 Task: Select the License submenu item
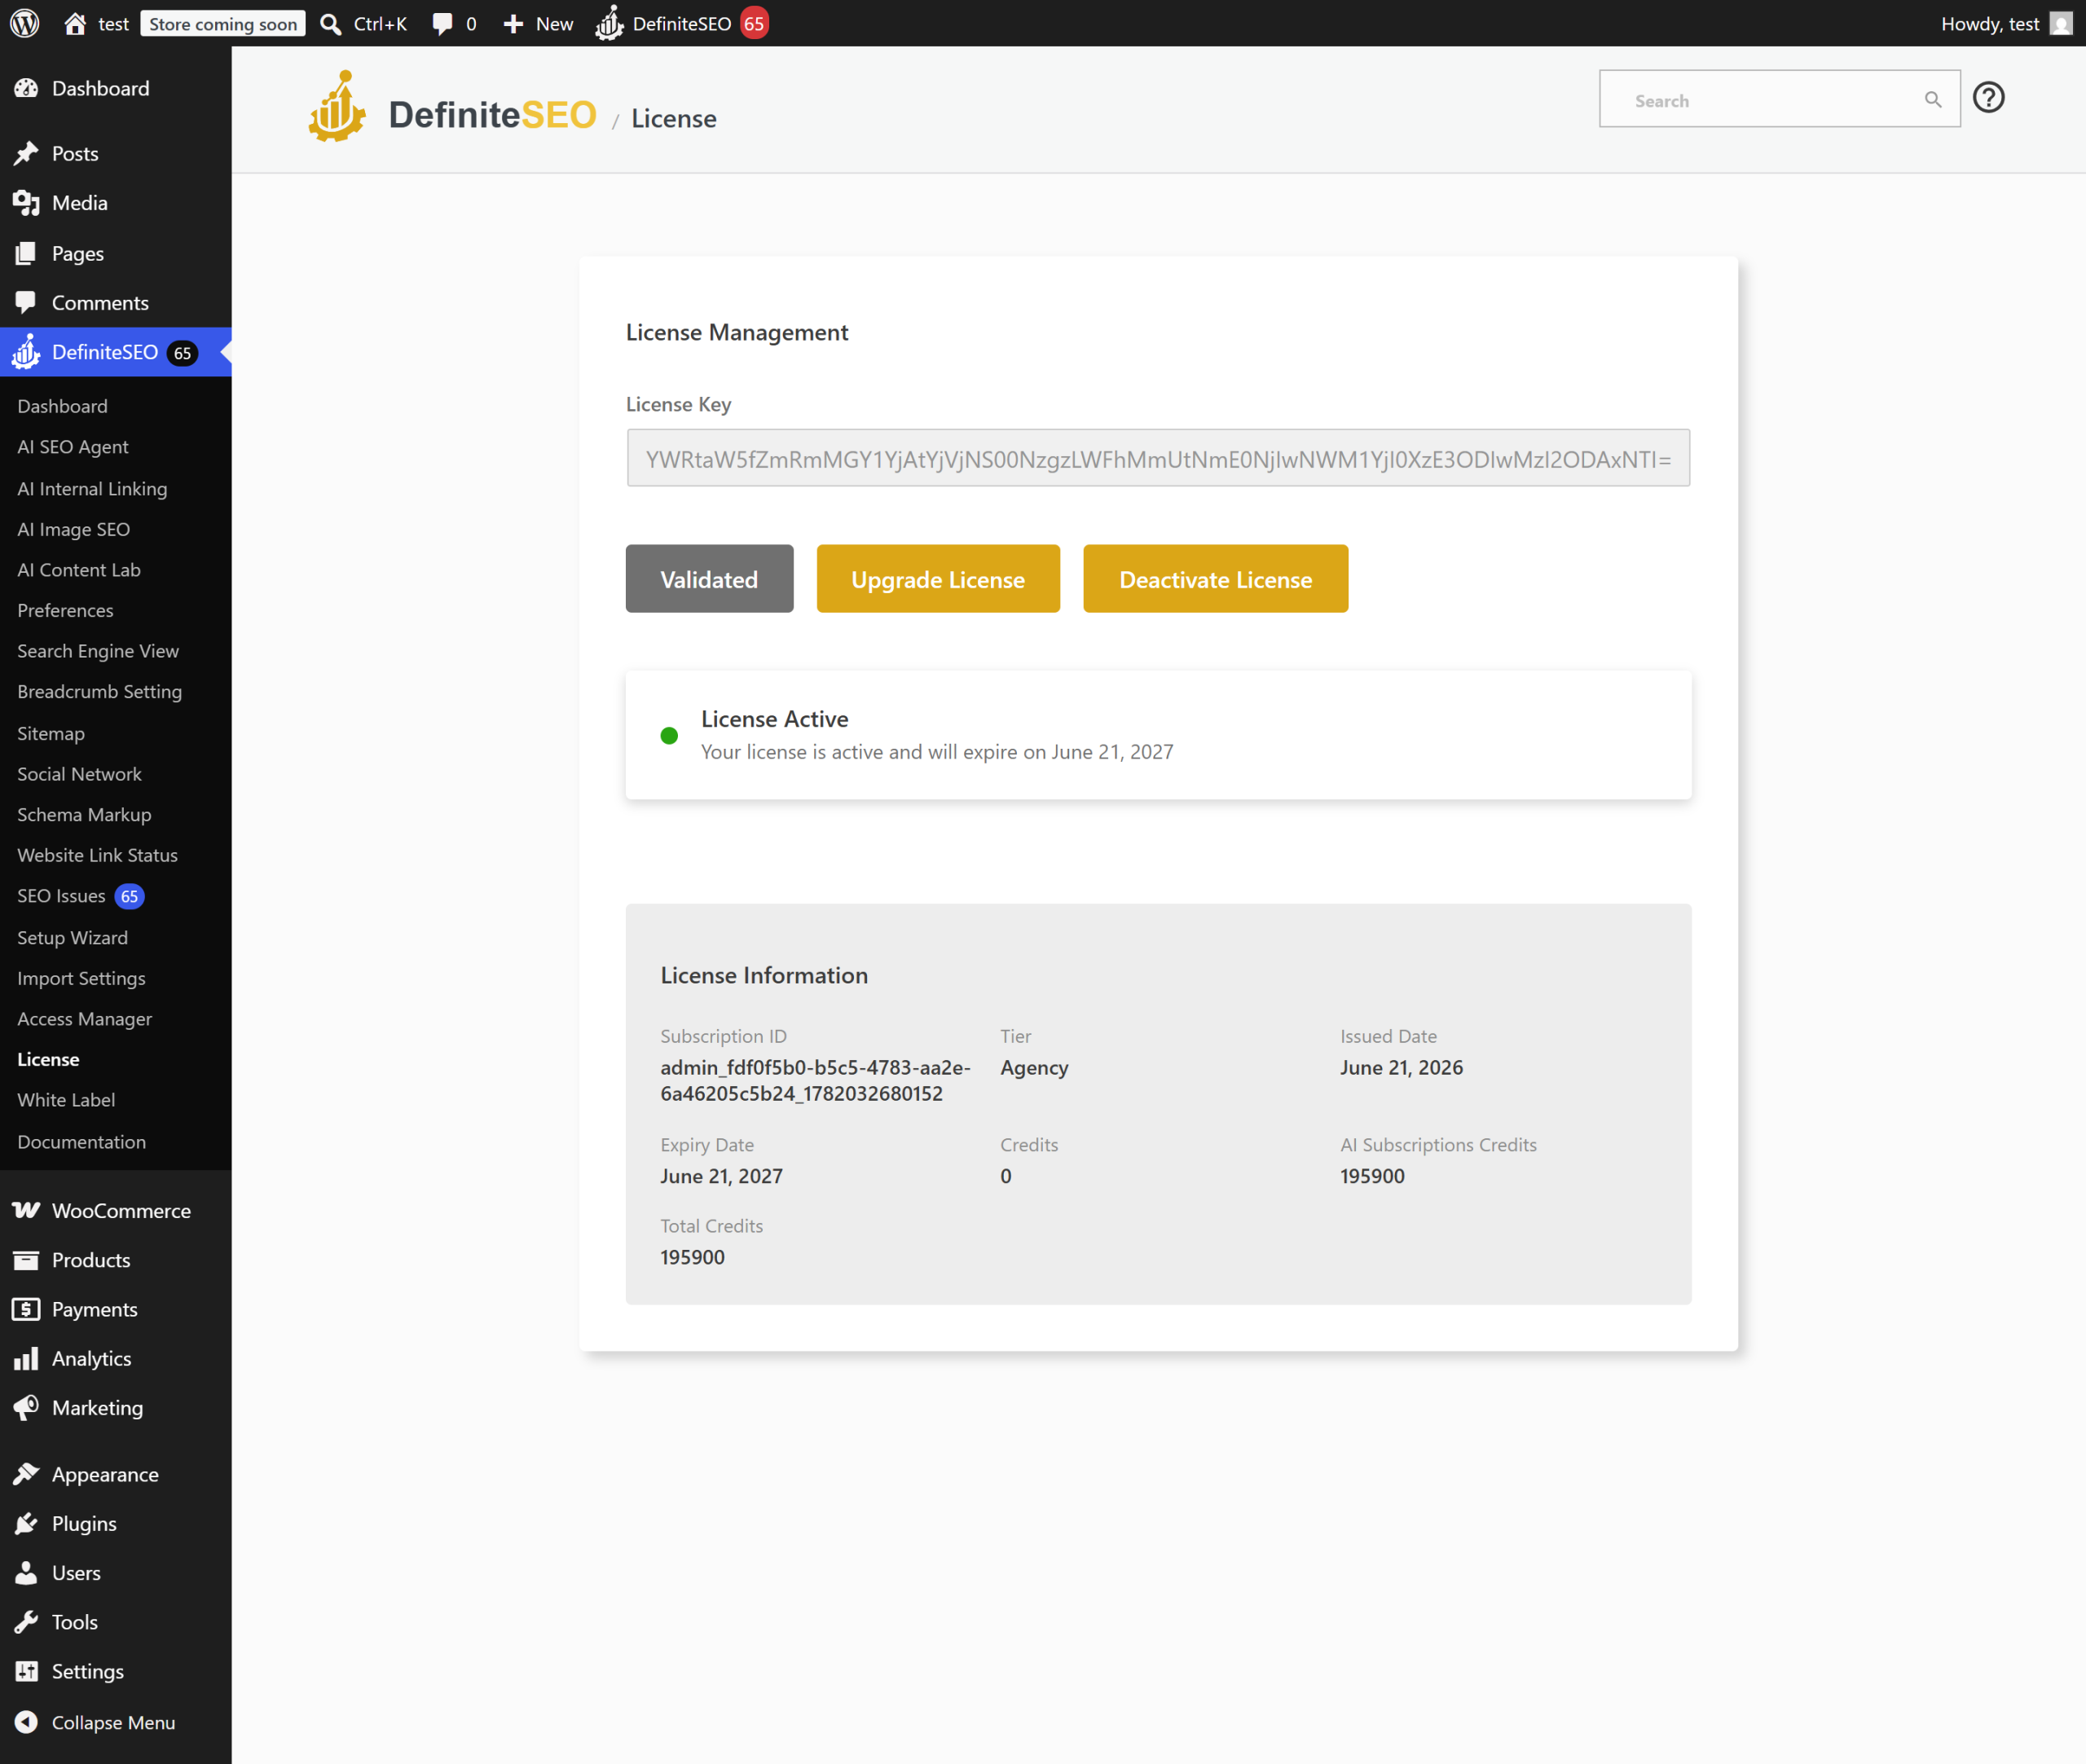(x=48, y=1059)
